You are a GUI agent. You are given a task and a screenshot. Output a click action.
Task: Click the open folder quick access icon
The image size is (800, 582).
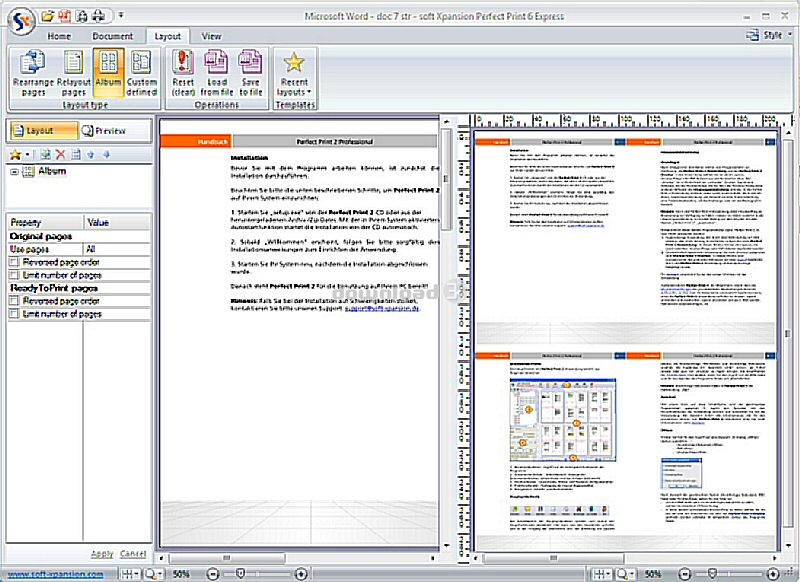click(x=48, y=16)
